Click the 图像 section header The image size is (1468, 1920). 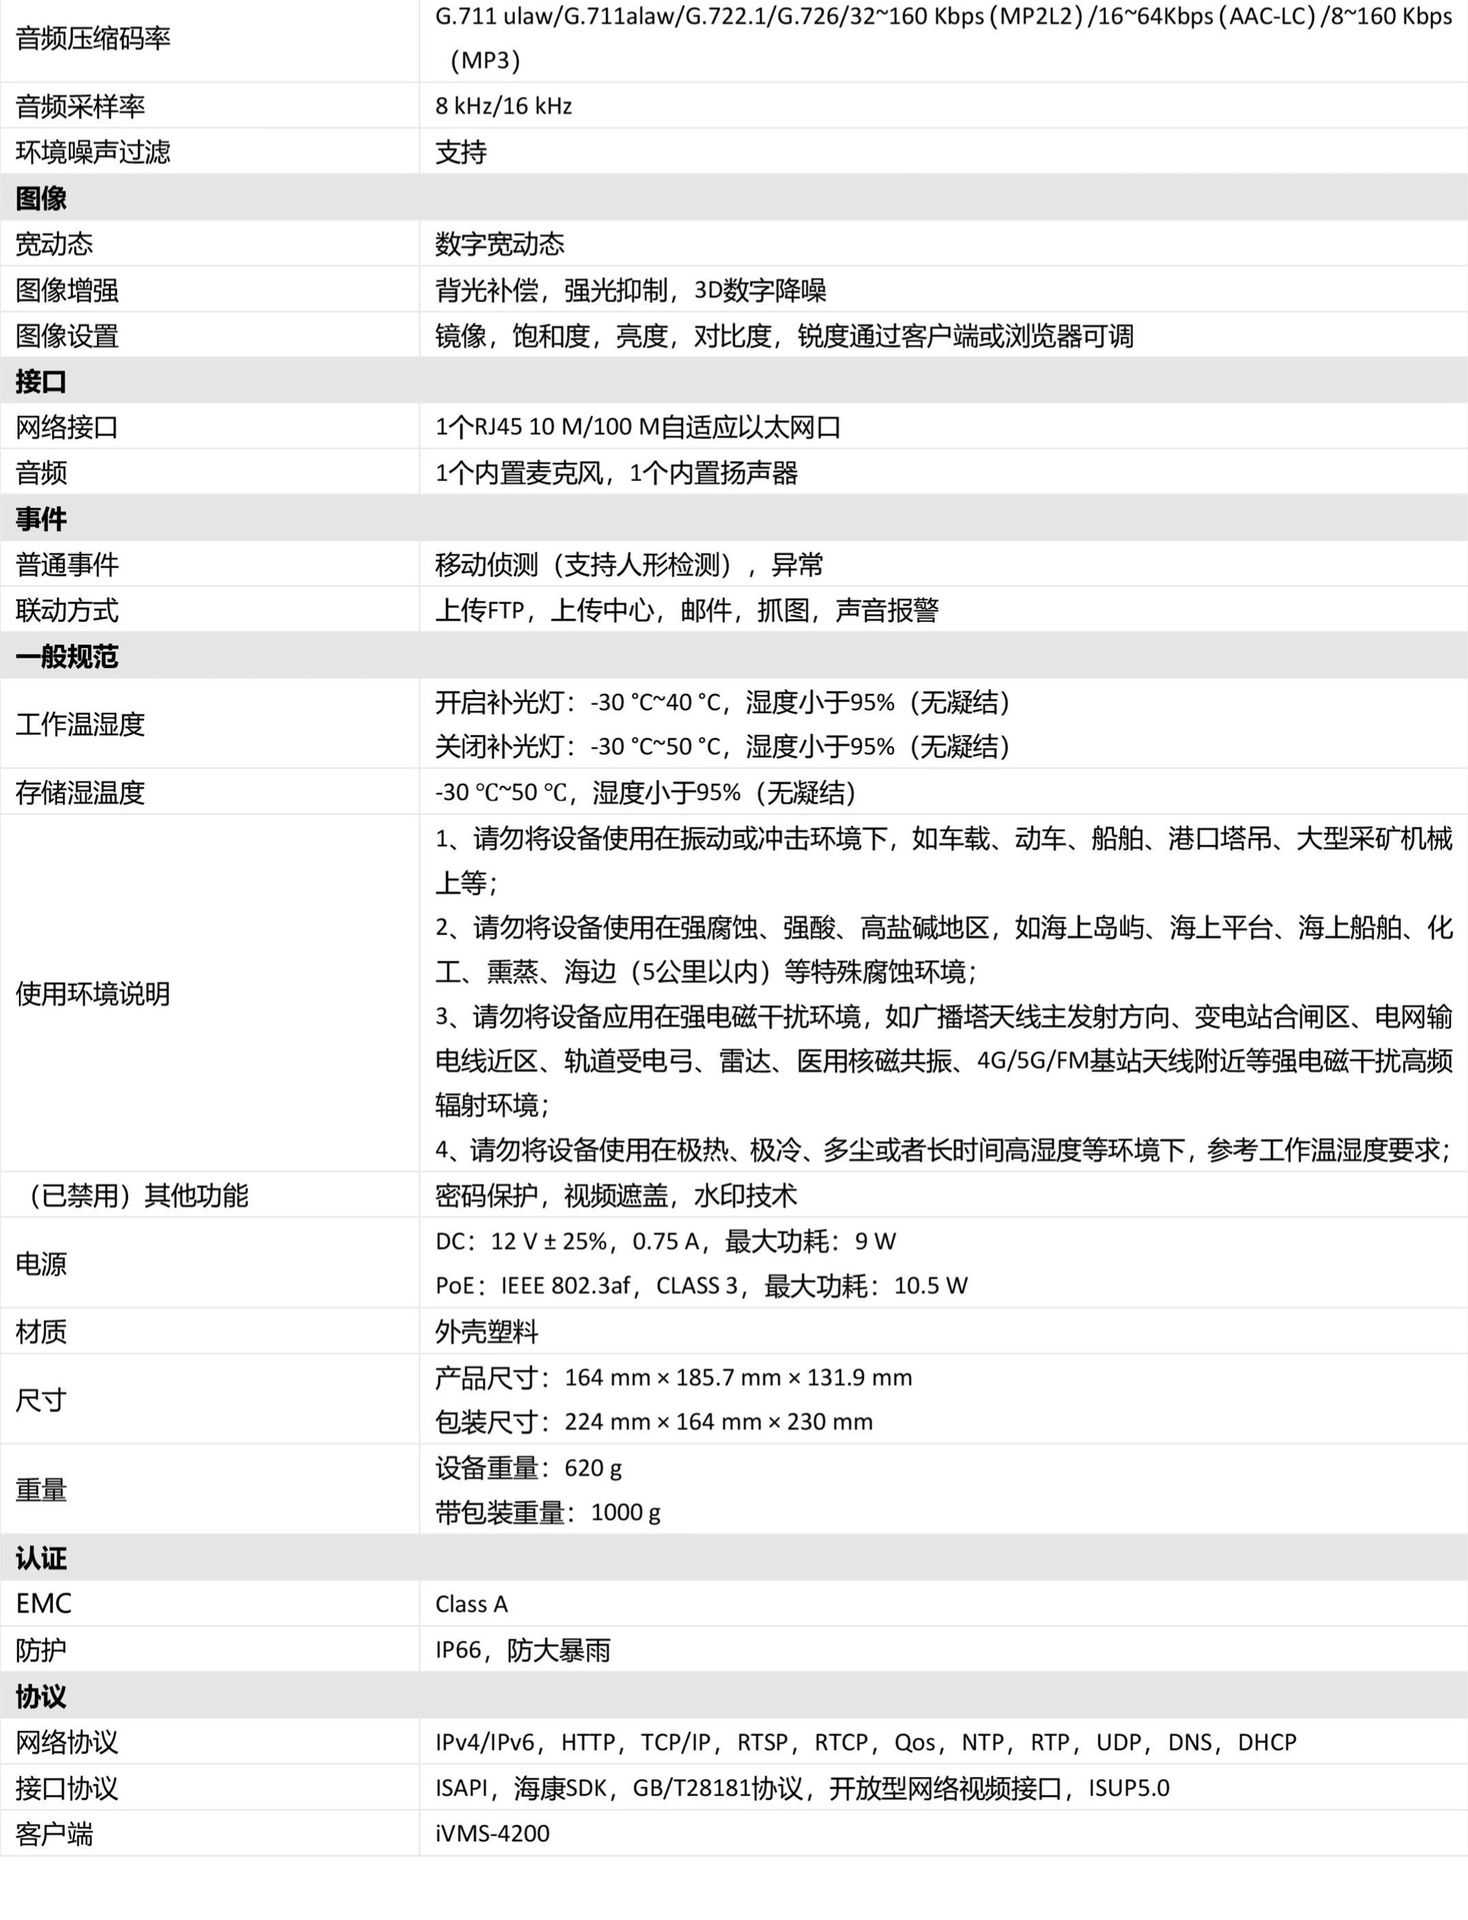[42, 198]
